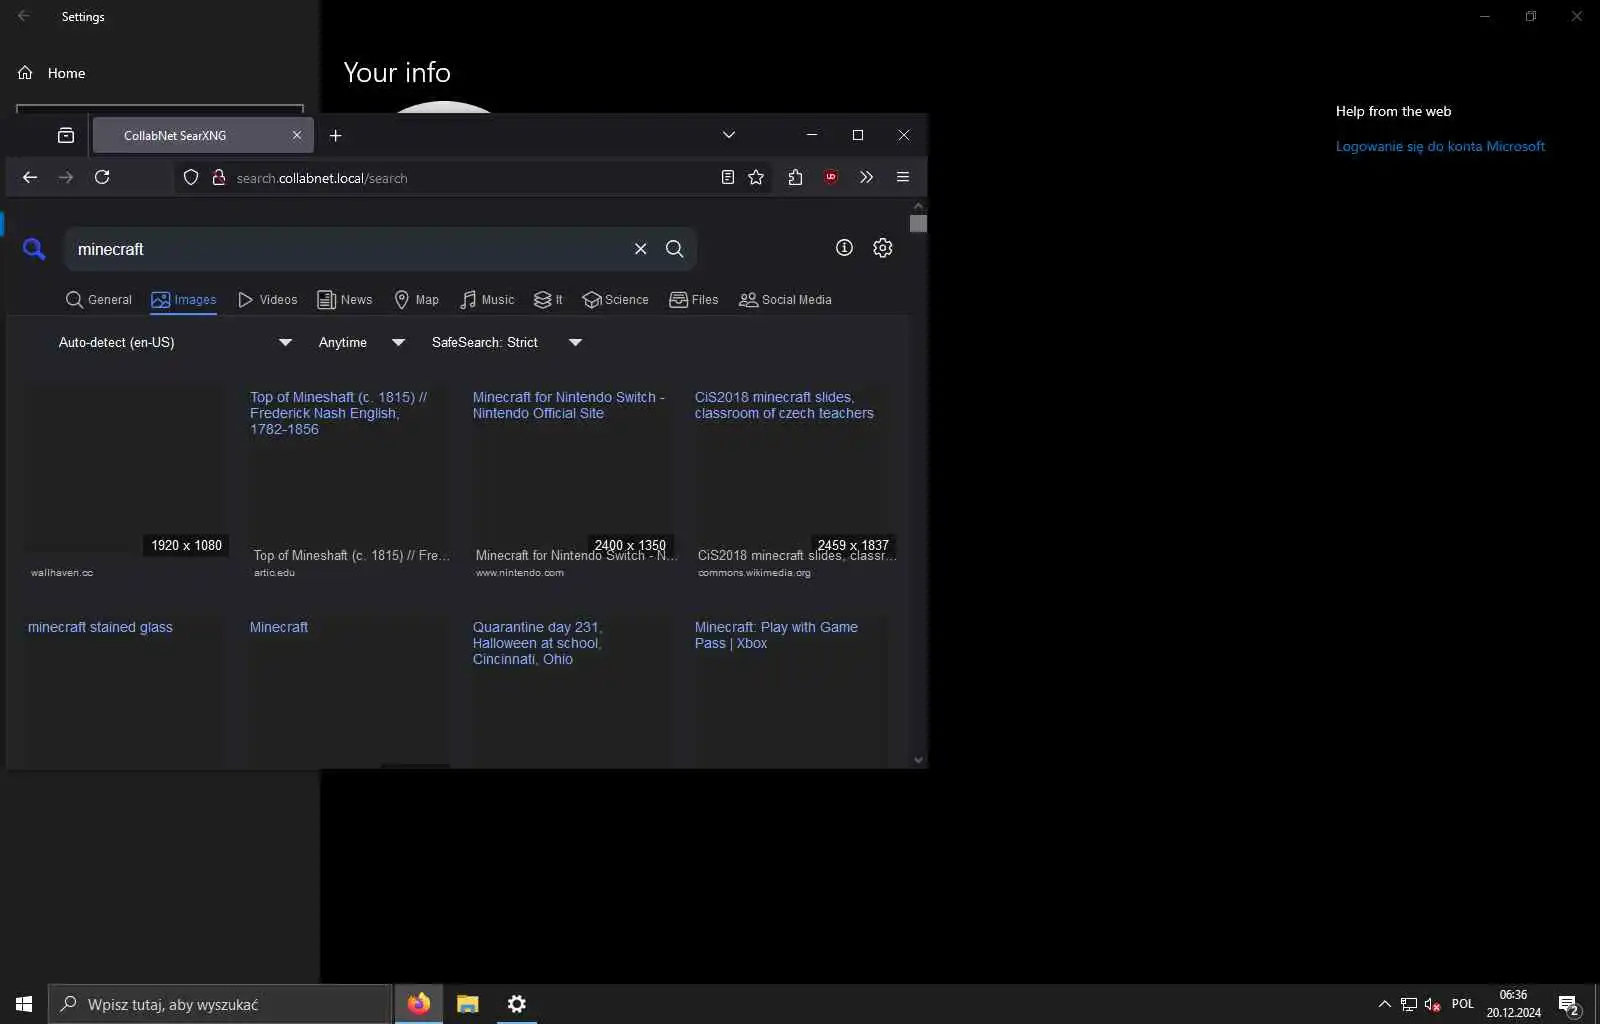The height and width of the screenshot is (1024, 1600).
Task: Open minecraft stained glass result
Action: click(100, 627)
